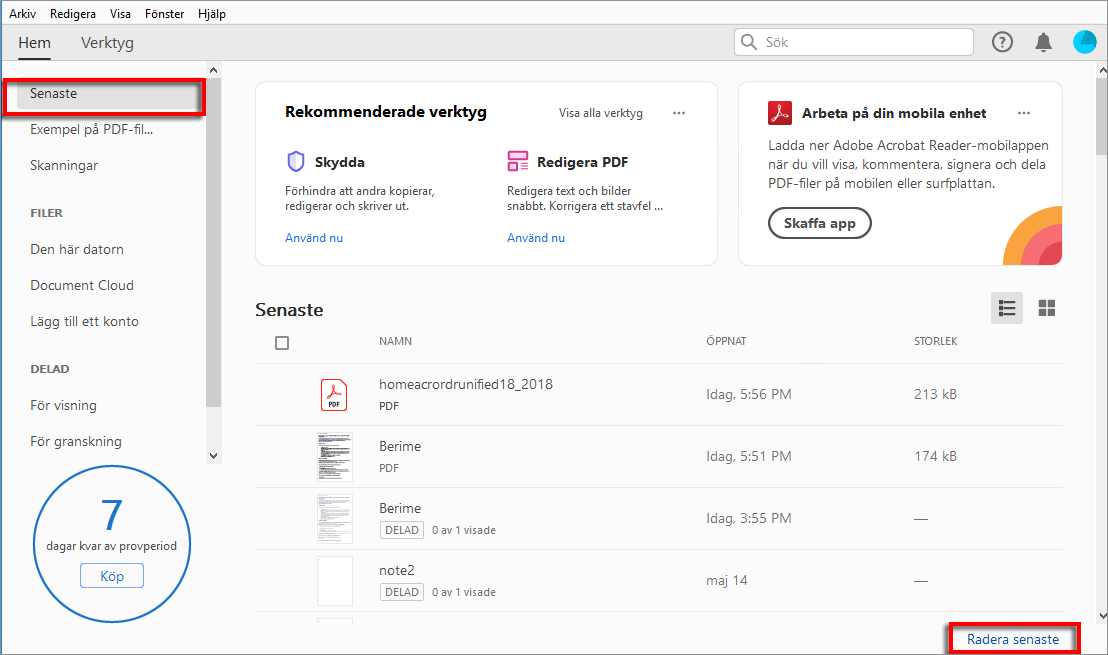Open the user profile avatar
Viewport: 1108px width, 655px height.
[x=1084, y=42]
